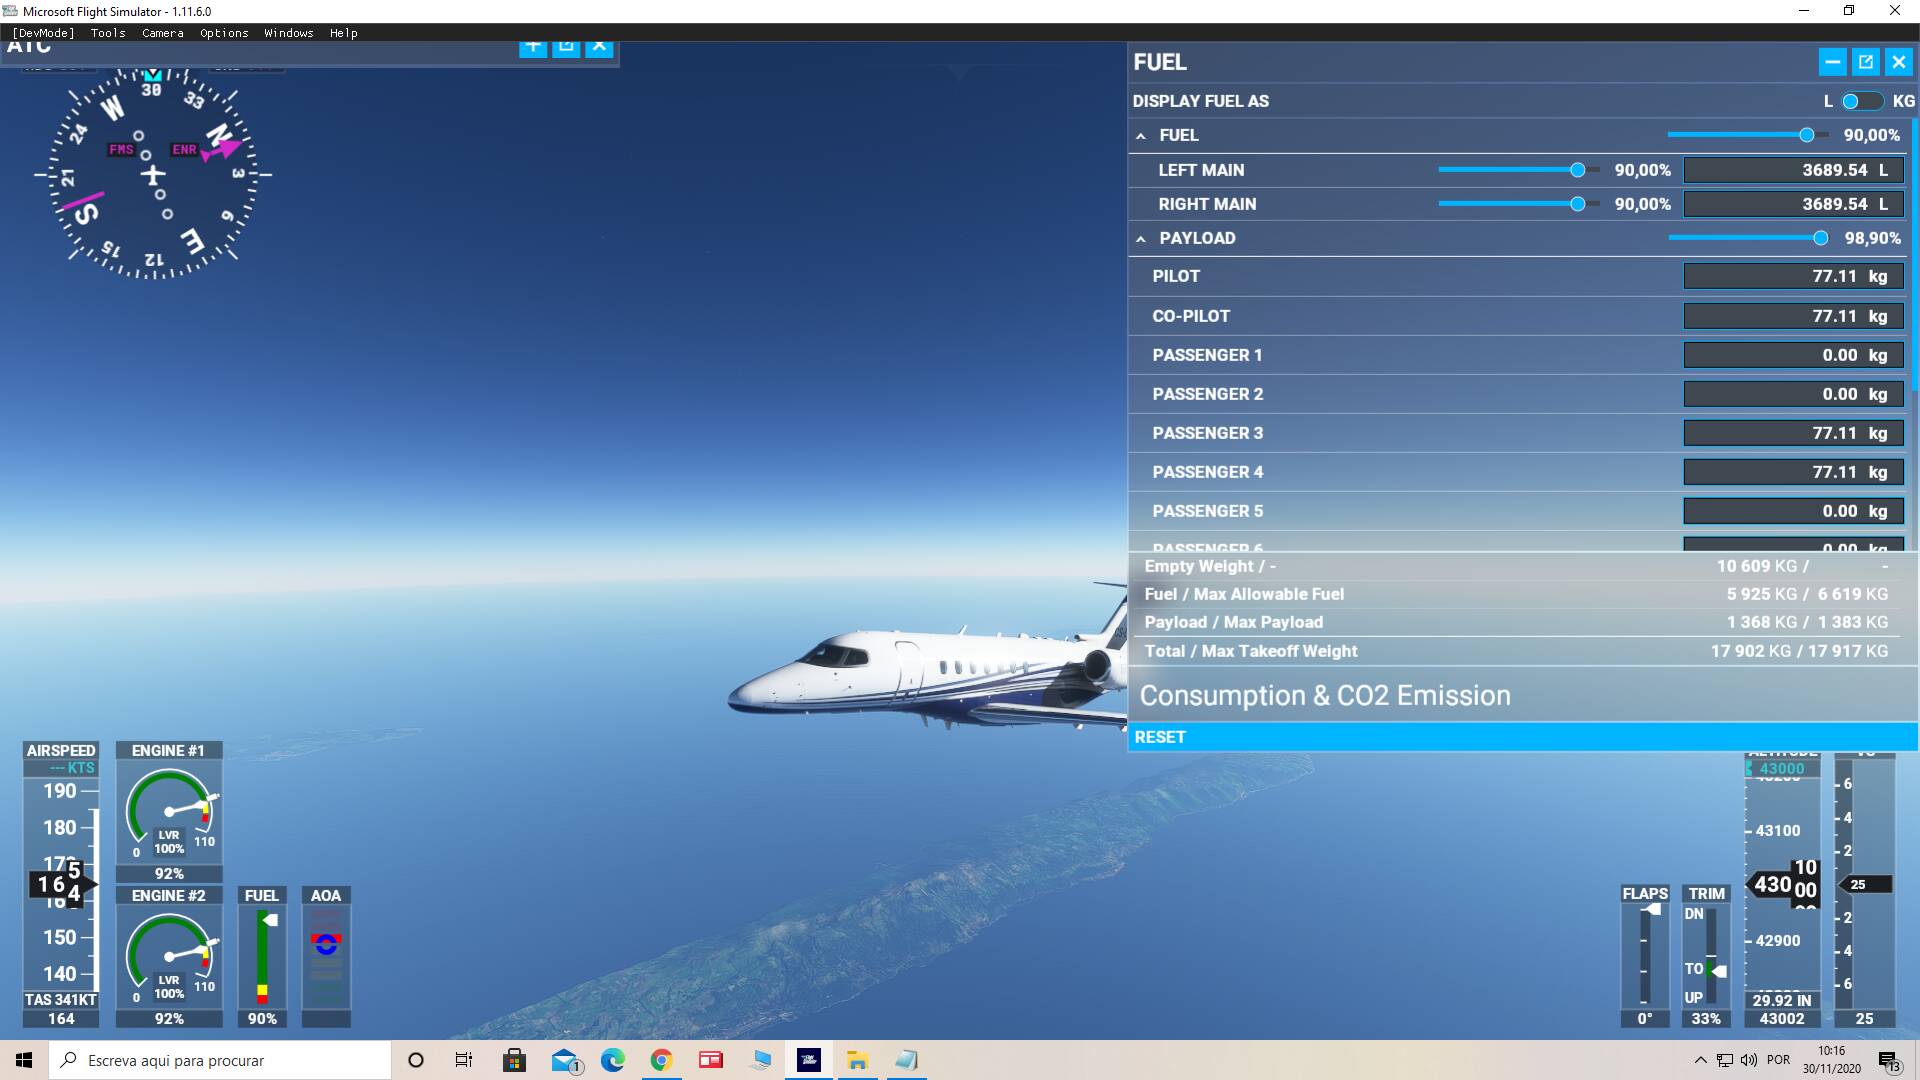Edit the PASSENGER 1 weight field

click(1793, 355)
